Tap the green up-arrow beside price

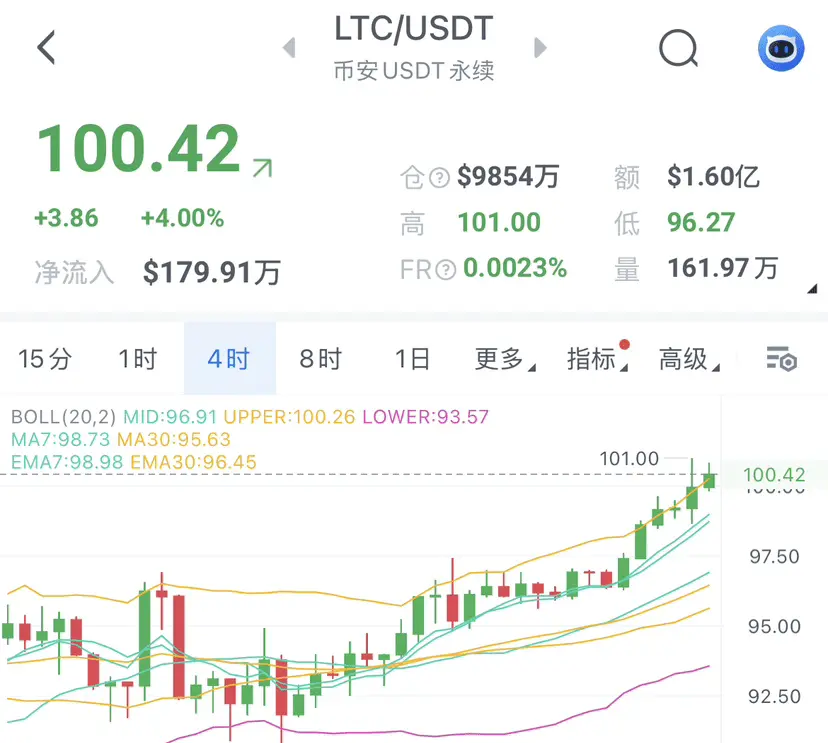coord(262,168)
